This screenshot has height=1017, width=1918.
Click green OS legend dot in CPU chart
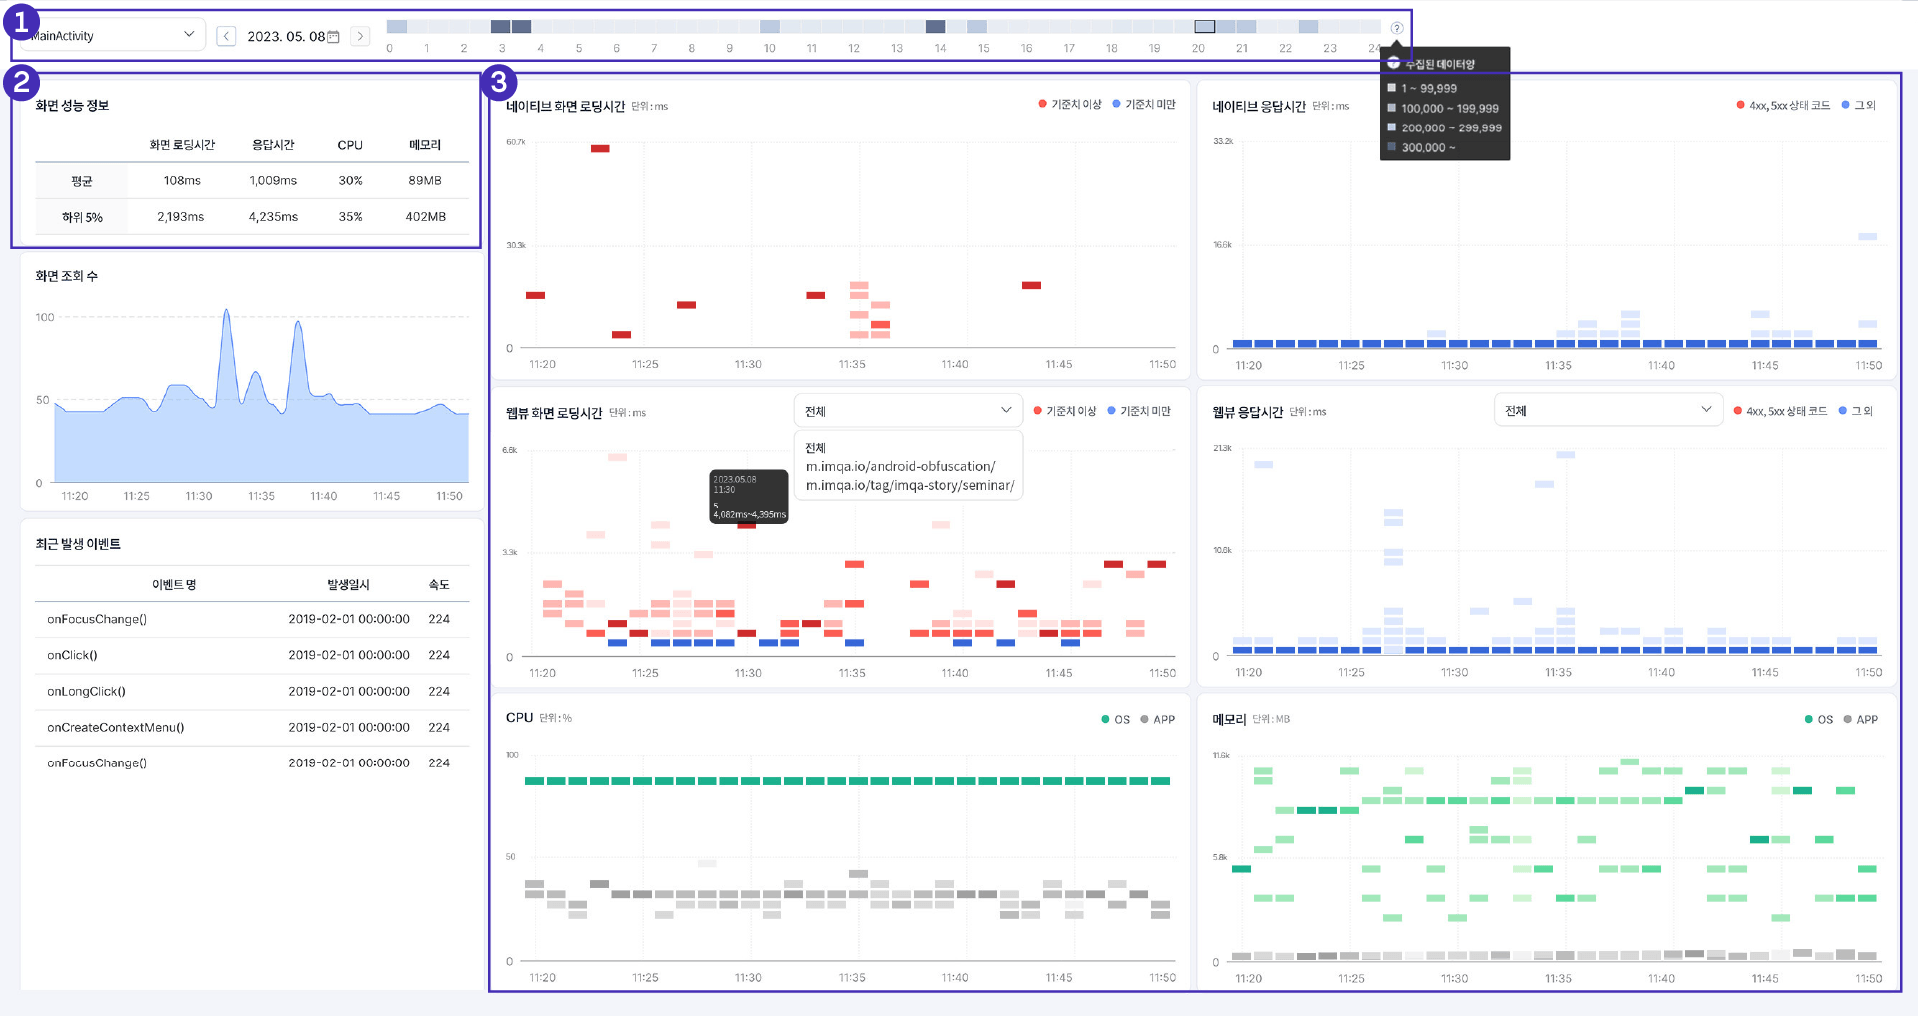click(x=1105, y=719)
